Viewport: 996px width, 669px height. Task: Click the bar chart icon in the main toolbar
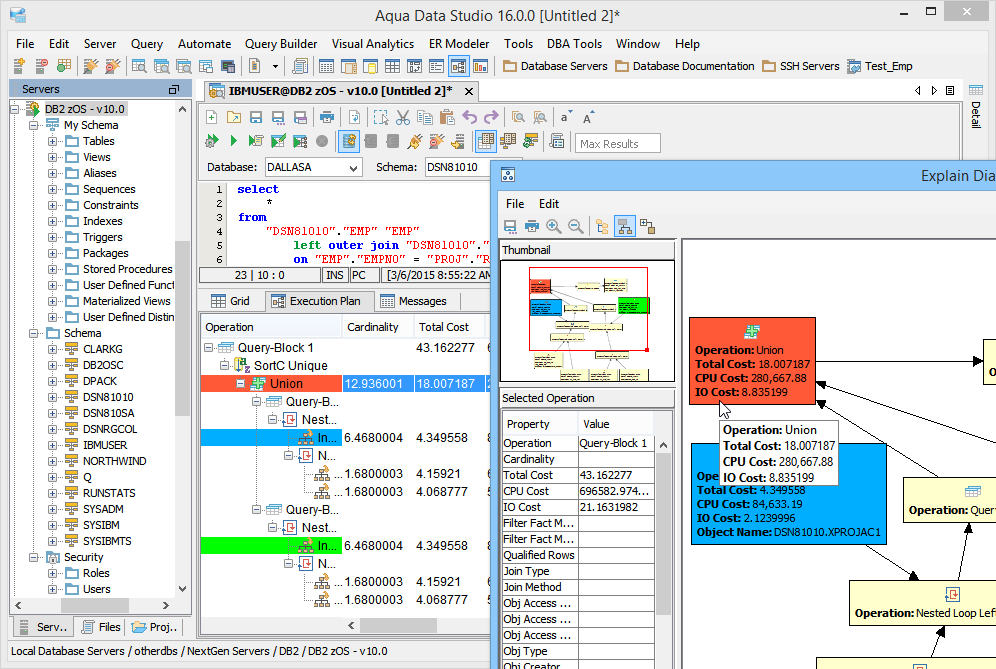click(x=481, y=65)
